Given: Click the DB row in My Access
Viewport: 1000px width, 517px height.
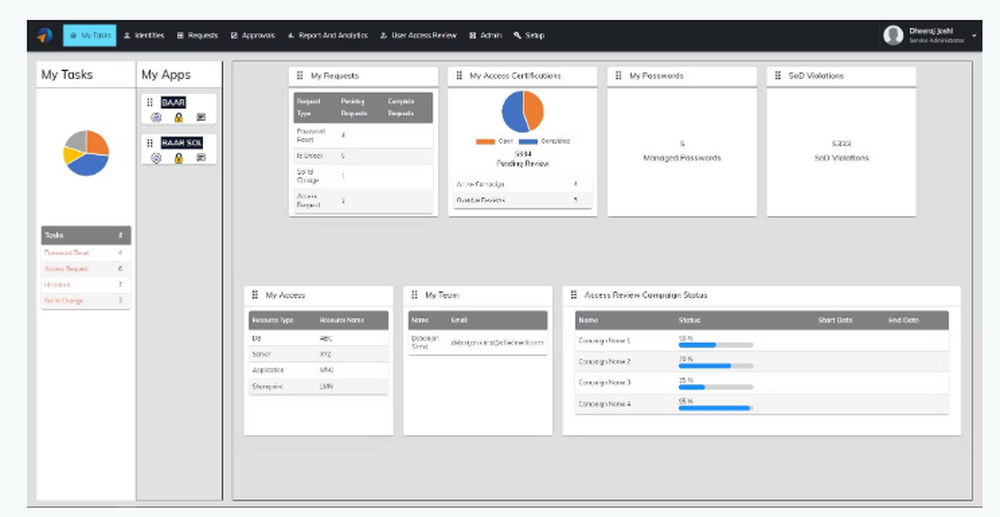Looking at the screenshot, I should 318,339.
